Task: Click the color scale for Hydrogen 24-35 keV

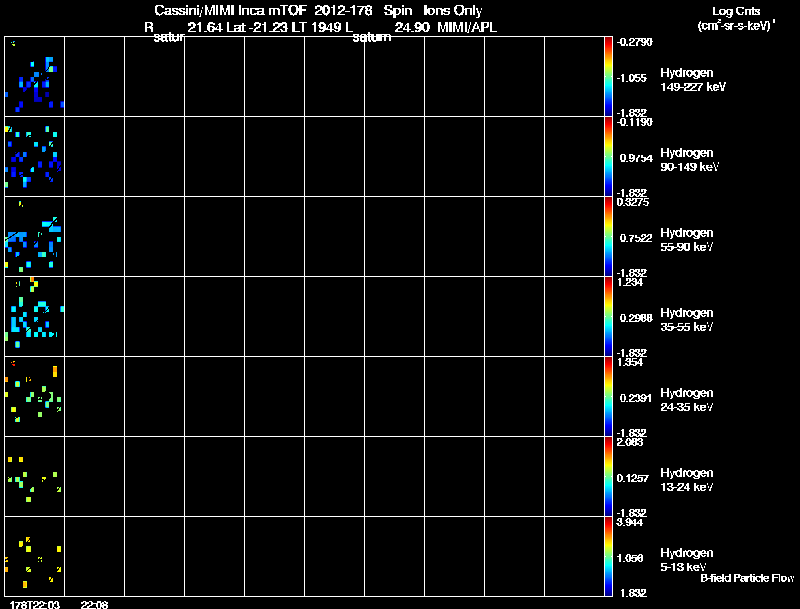Action: tap(608, 396)
